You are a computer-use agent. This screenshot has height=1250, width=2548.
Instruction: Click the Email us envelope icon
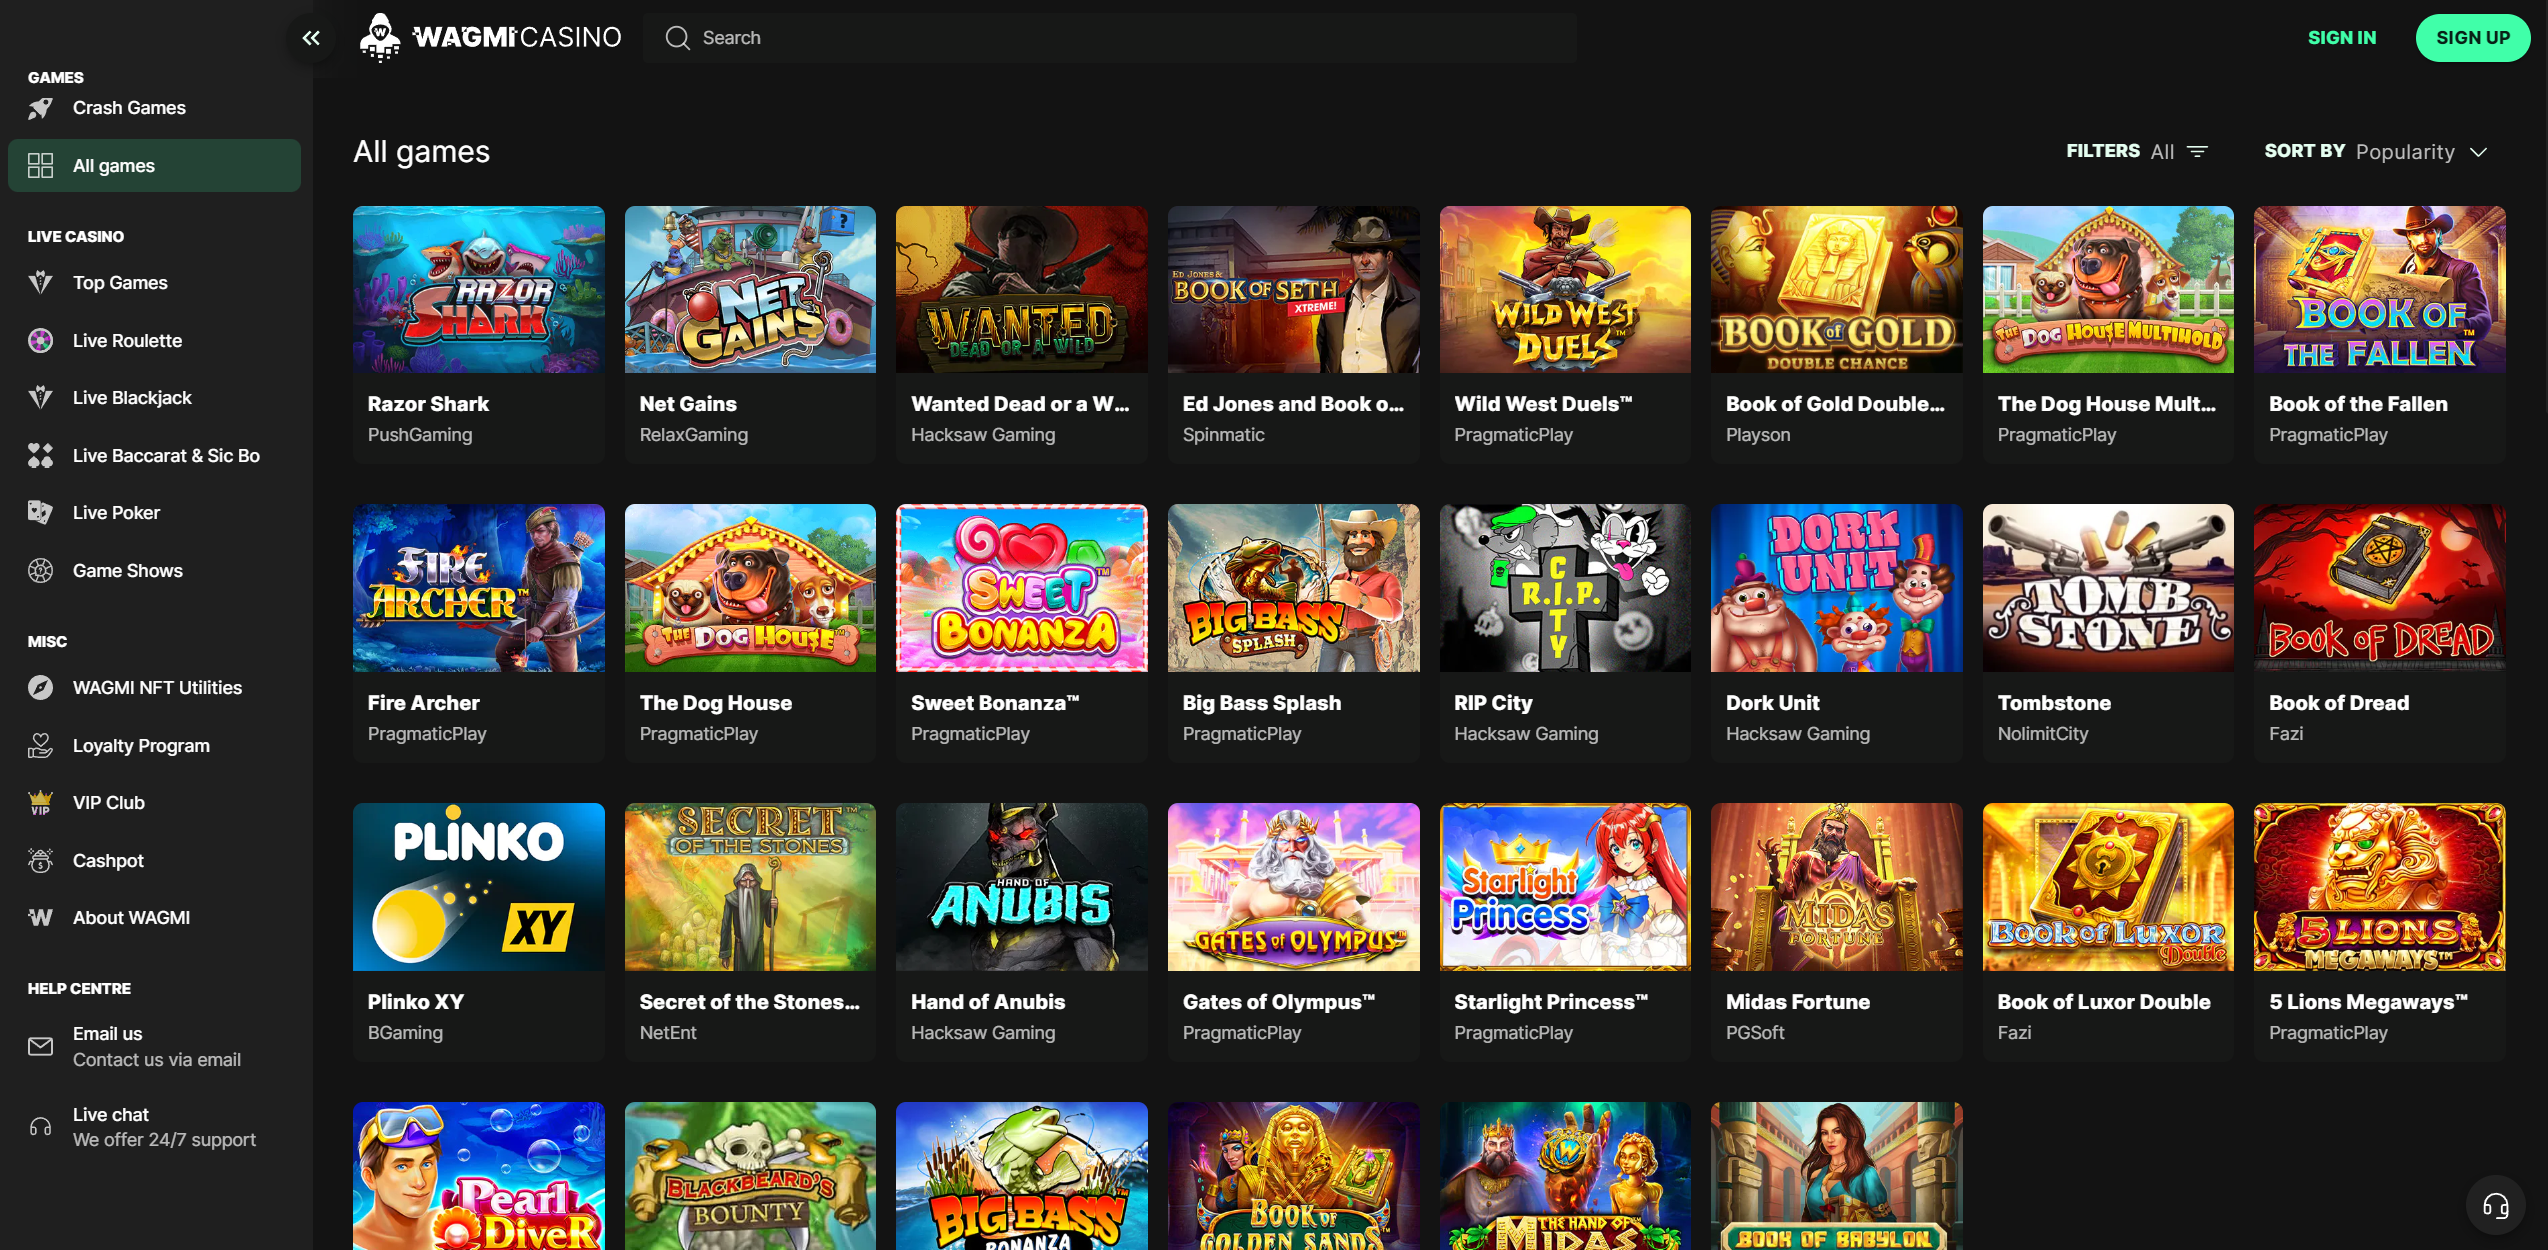pyautogui.click(x=40, y=1047)
